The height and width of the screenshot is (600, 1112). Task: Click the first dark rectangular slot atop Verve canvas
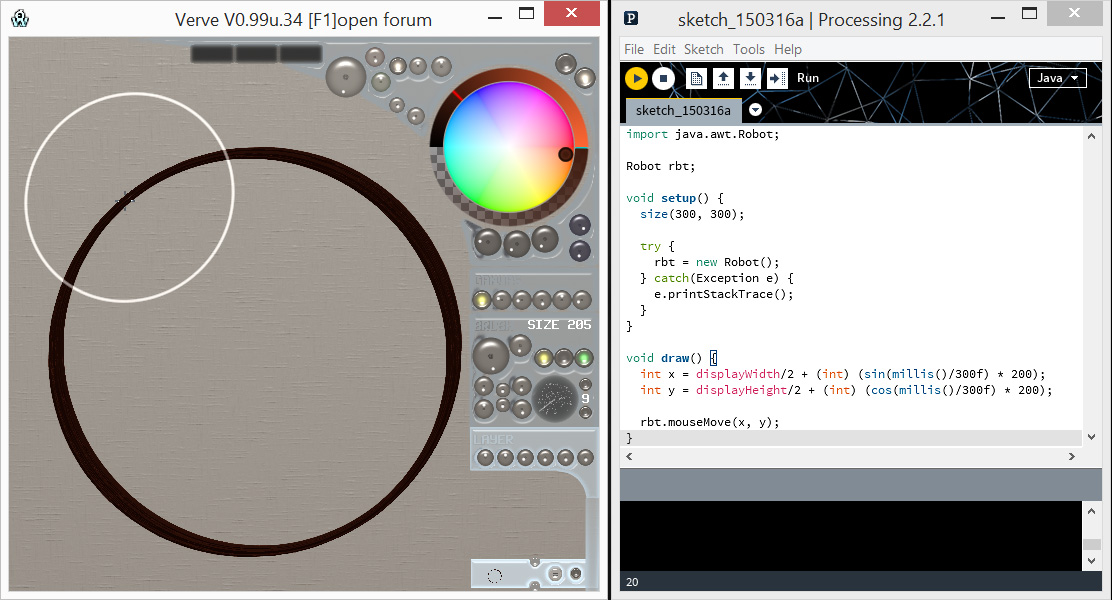point(211,54)
